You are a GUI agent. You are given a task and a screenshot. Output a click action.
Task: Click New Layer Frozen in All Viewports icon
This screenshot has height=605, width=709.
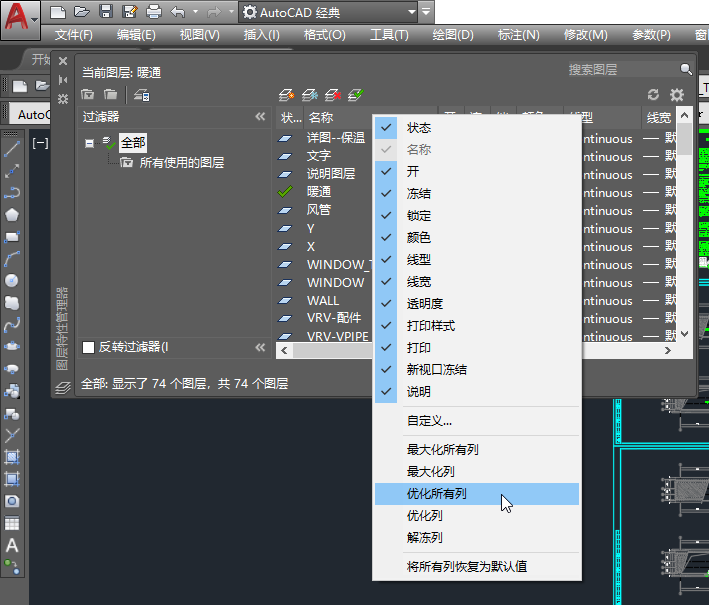click(310, 95)
